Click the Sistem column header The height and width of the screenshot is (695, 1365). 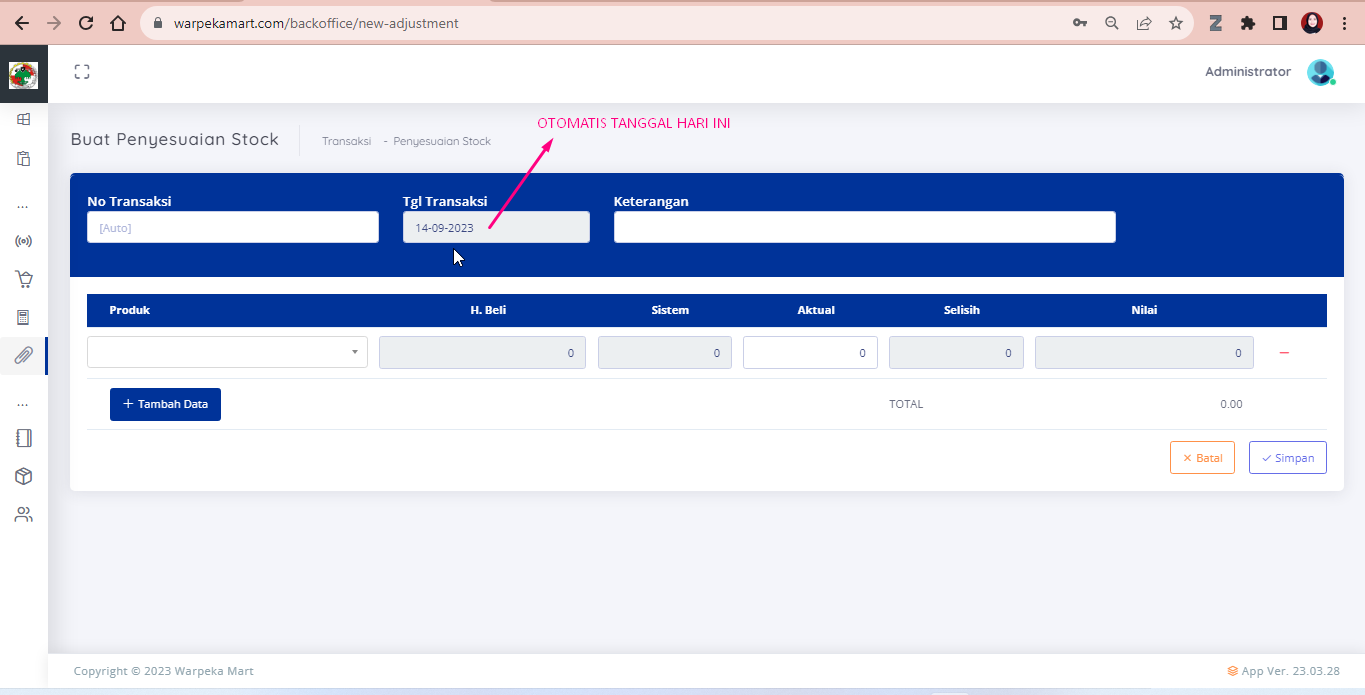pyautogui.click(x=670, y=310)
